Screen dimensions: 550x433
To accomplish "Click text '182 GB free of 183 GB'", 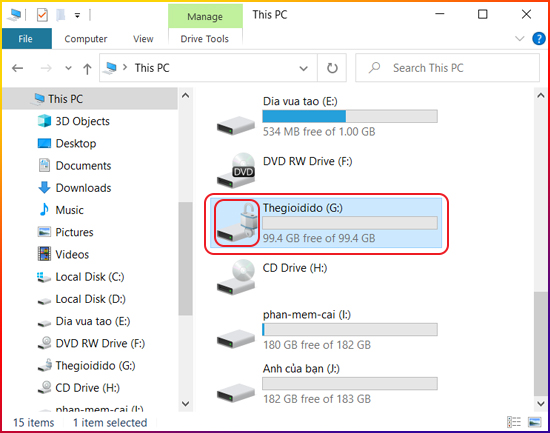I will [317, 399].
